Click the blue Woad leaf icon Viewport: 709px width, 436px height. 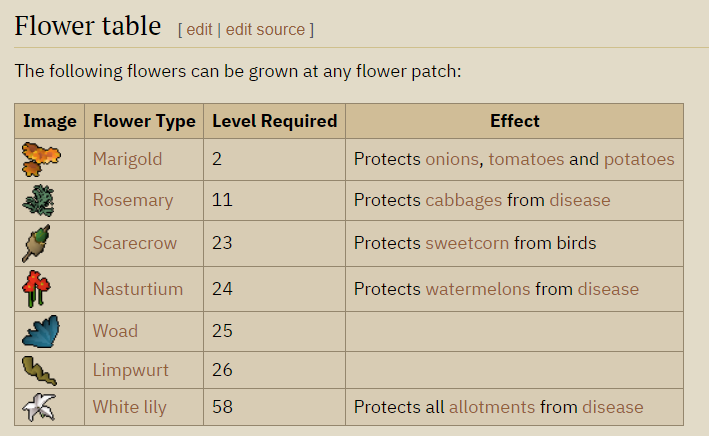tap(41, 331)
